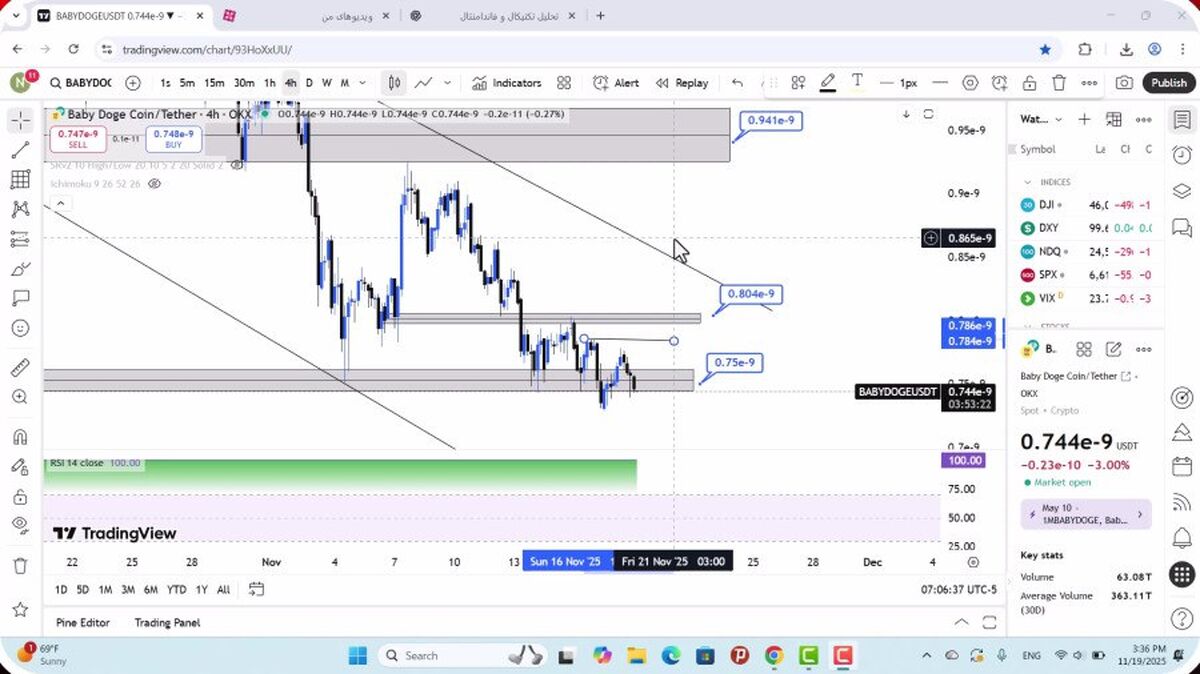Open the alerts clock panel in right sidebar
Image resolution: width=1200 pixels, height=674 pixels.
1182,155
